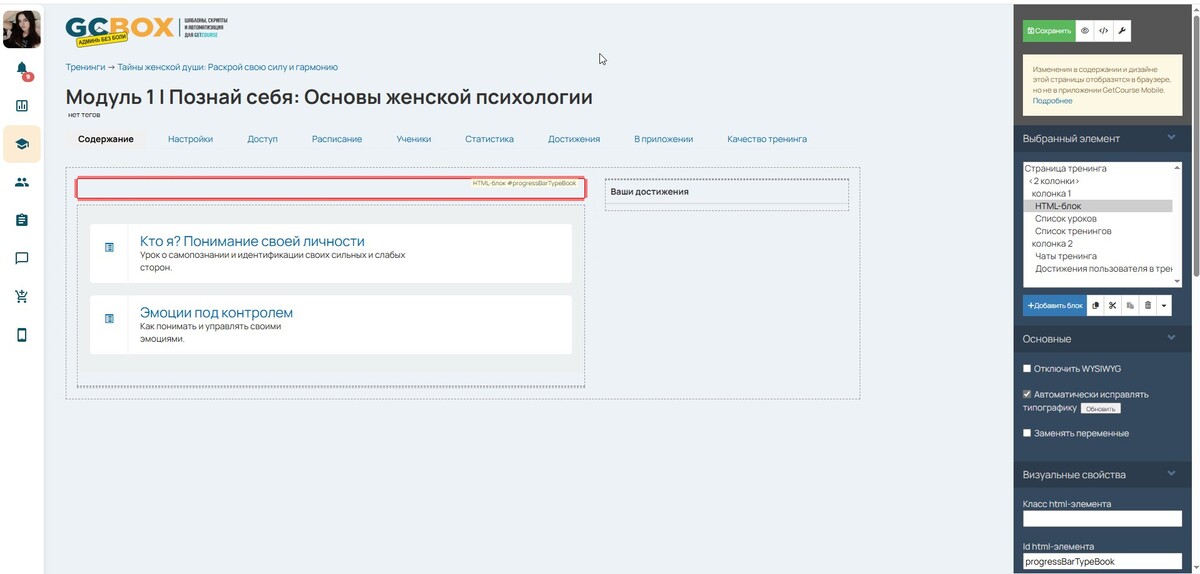Click the Подробнее link in notice

1052,101
